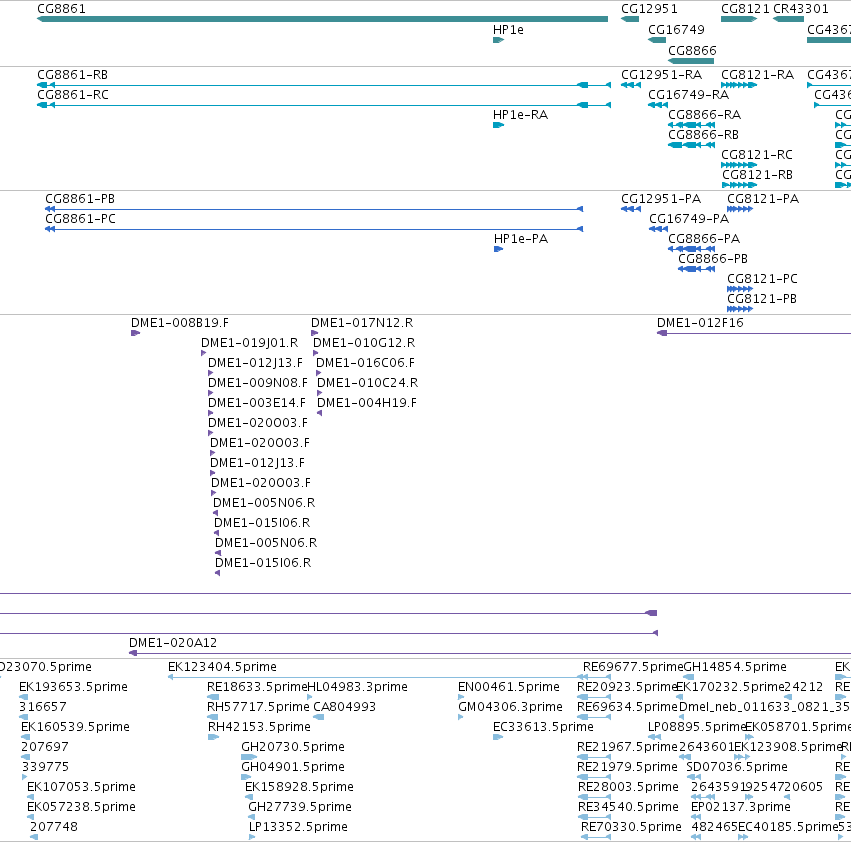Click the CG12951-RA transcript label
851x842 pixels.
(x=661, y=74)
